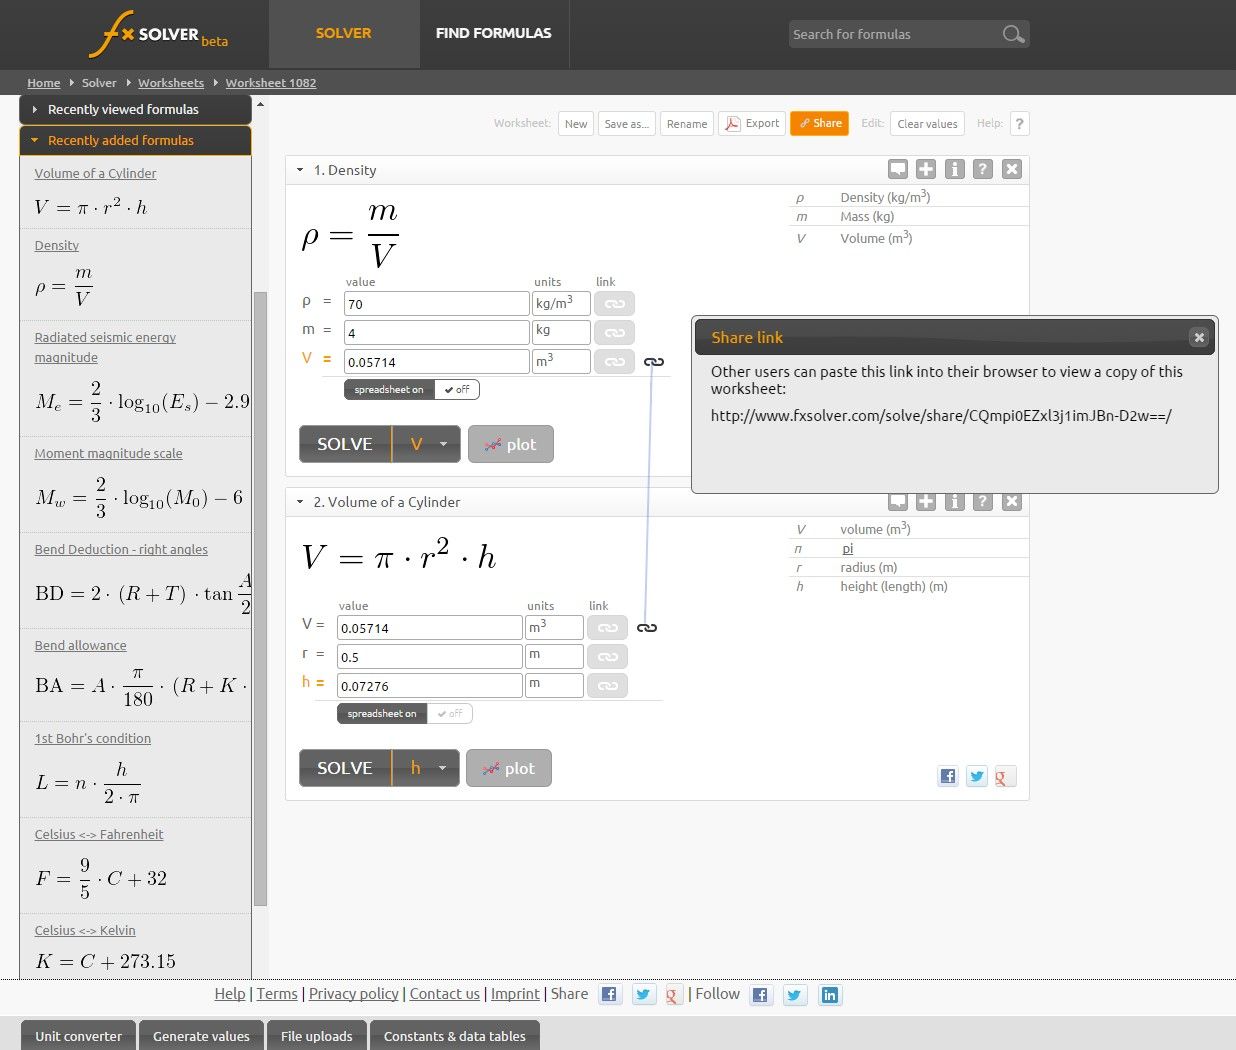Toggle spreadsheet mode for the Density formula
Image resolution: width=1236 pixels, height=1050 pixels.
coord(388,389)
